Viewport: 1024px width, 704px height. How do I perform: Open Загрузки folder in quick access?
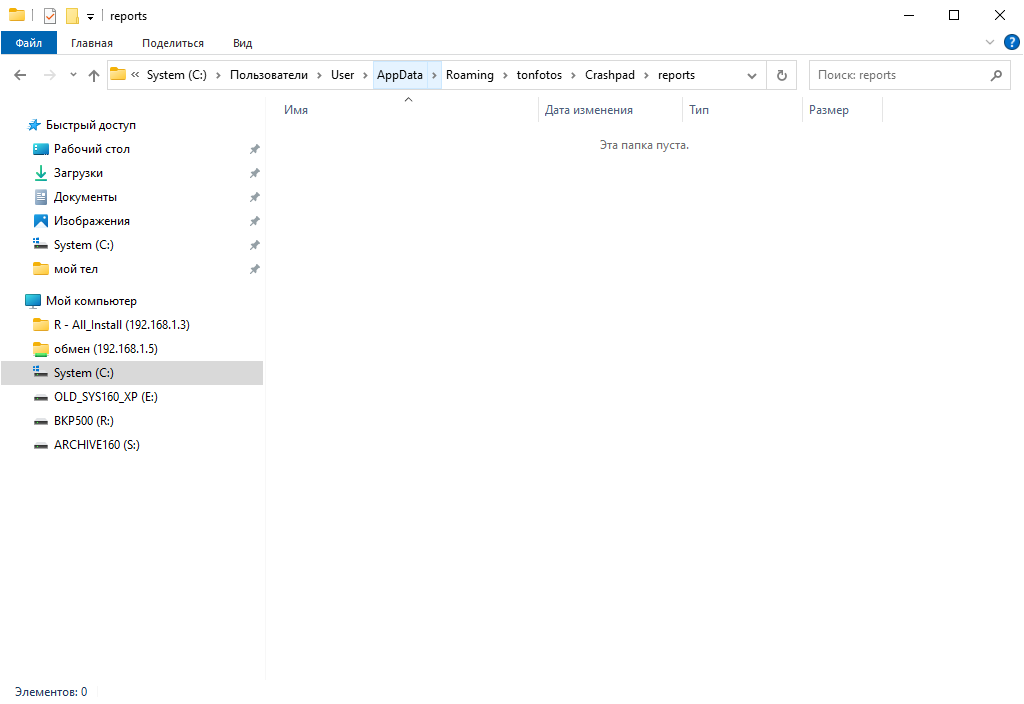tap(78, 173)
